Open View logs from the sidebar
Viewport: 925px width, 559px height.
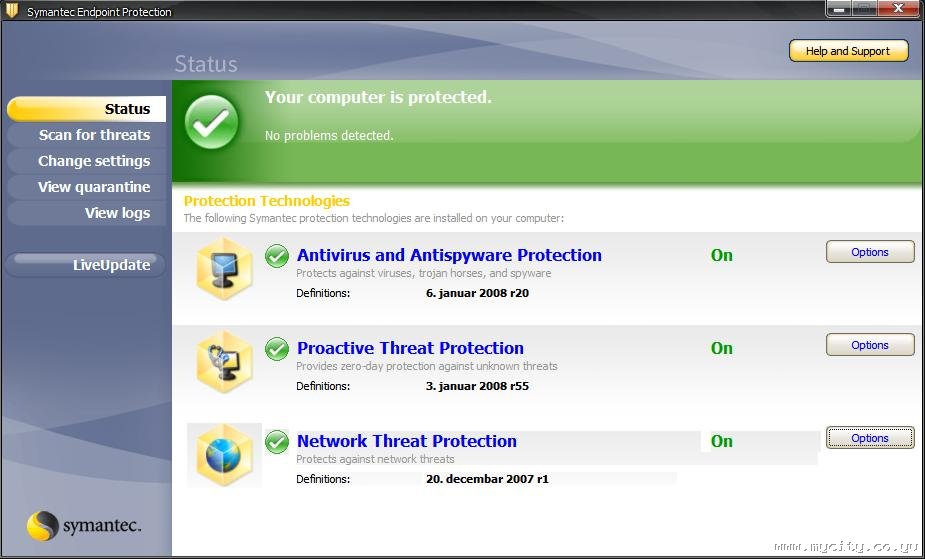86,213
